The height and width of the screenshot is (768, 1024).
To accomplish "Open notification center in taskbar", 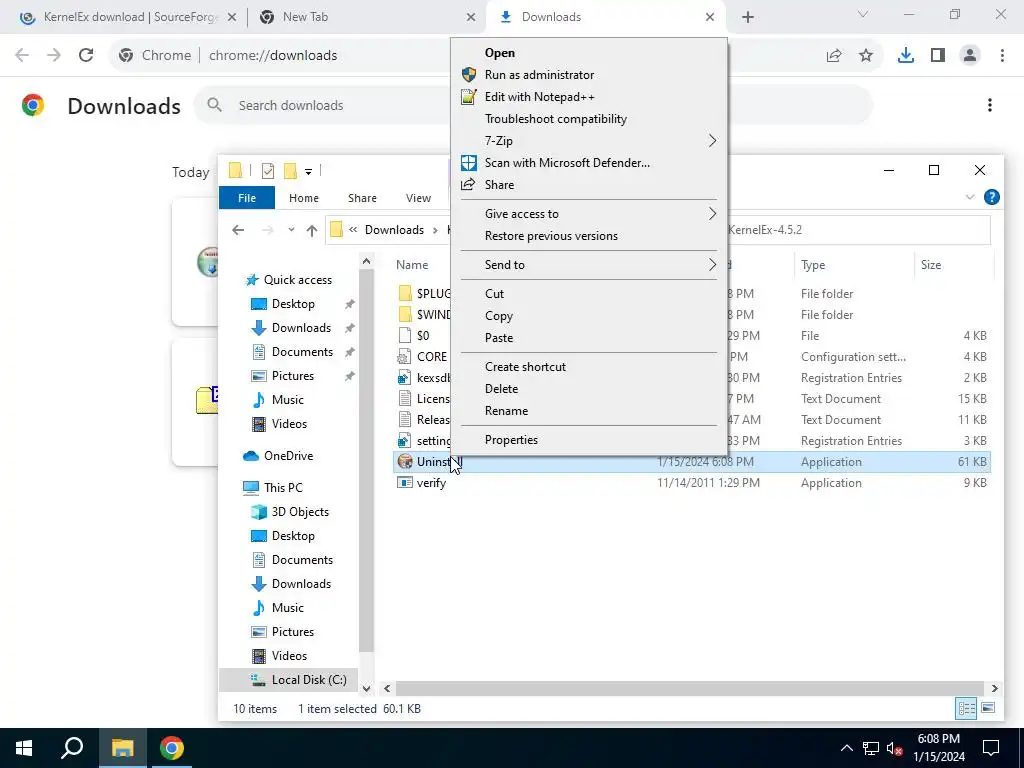I will coord(991,748).
